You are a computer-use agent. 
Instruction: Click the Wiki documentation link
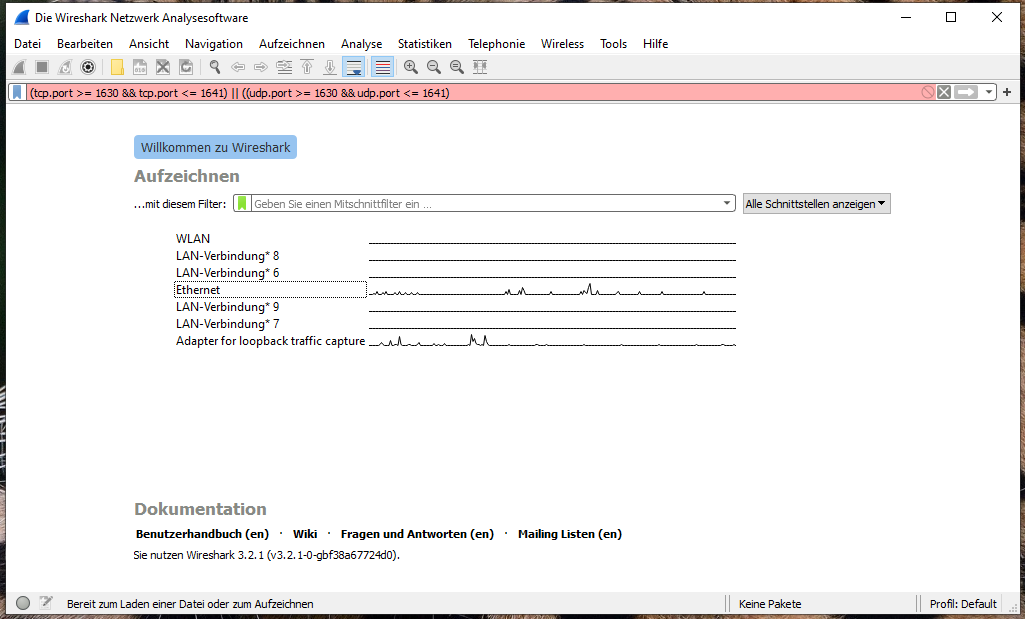(x=305, y=533)
